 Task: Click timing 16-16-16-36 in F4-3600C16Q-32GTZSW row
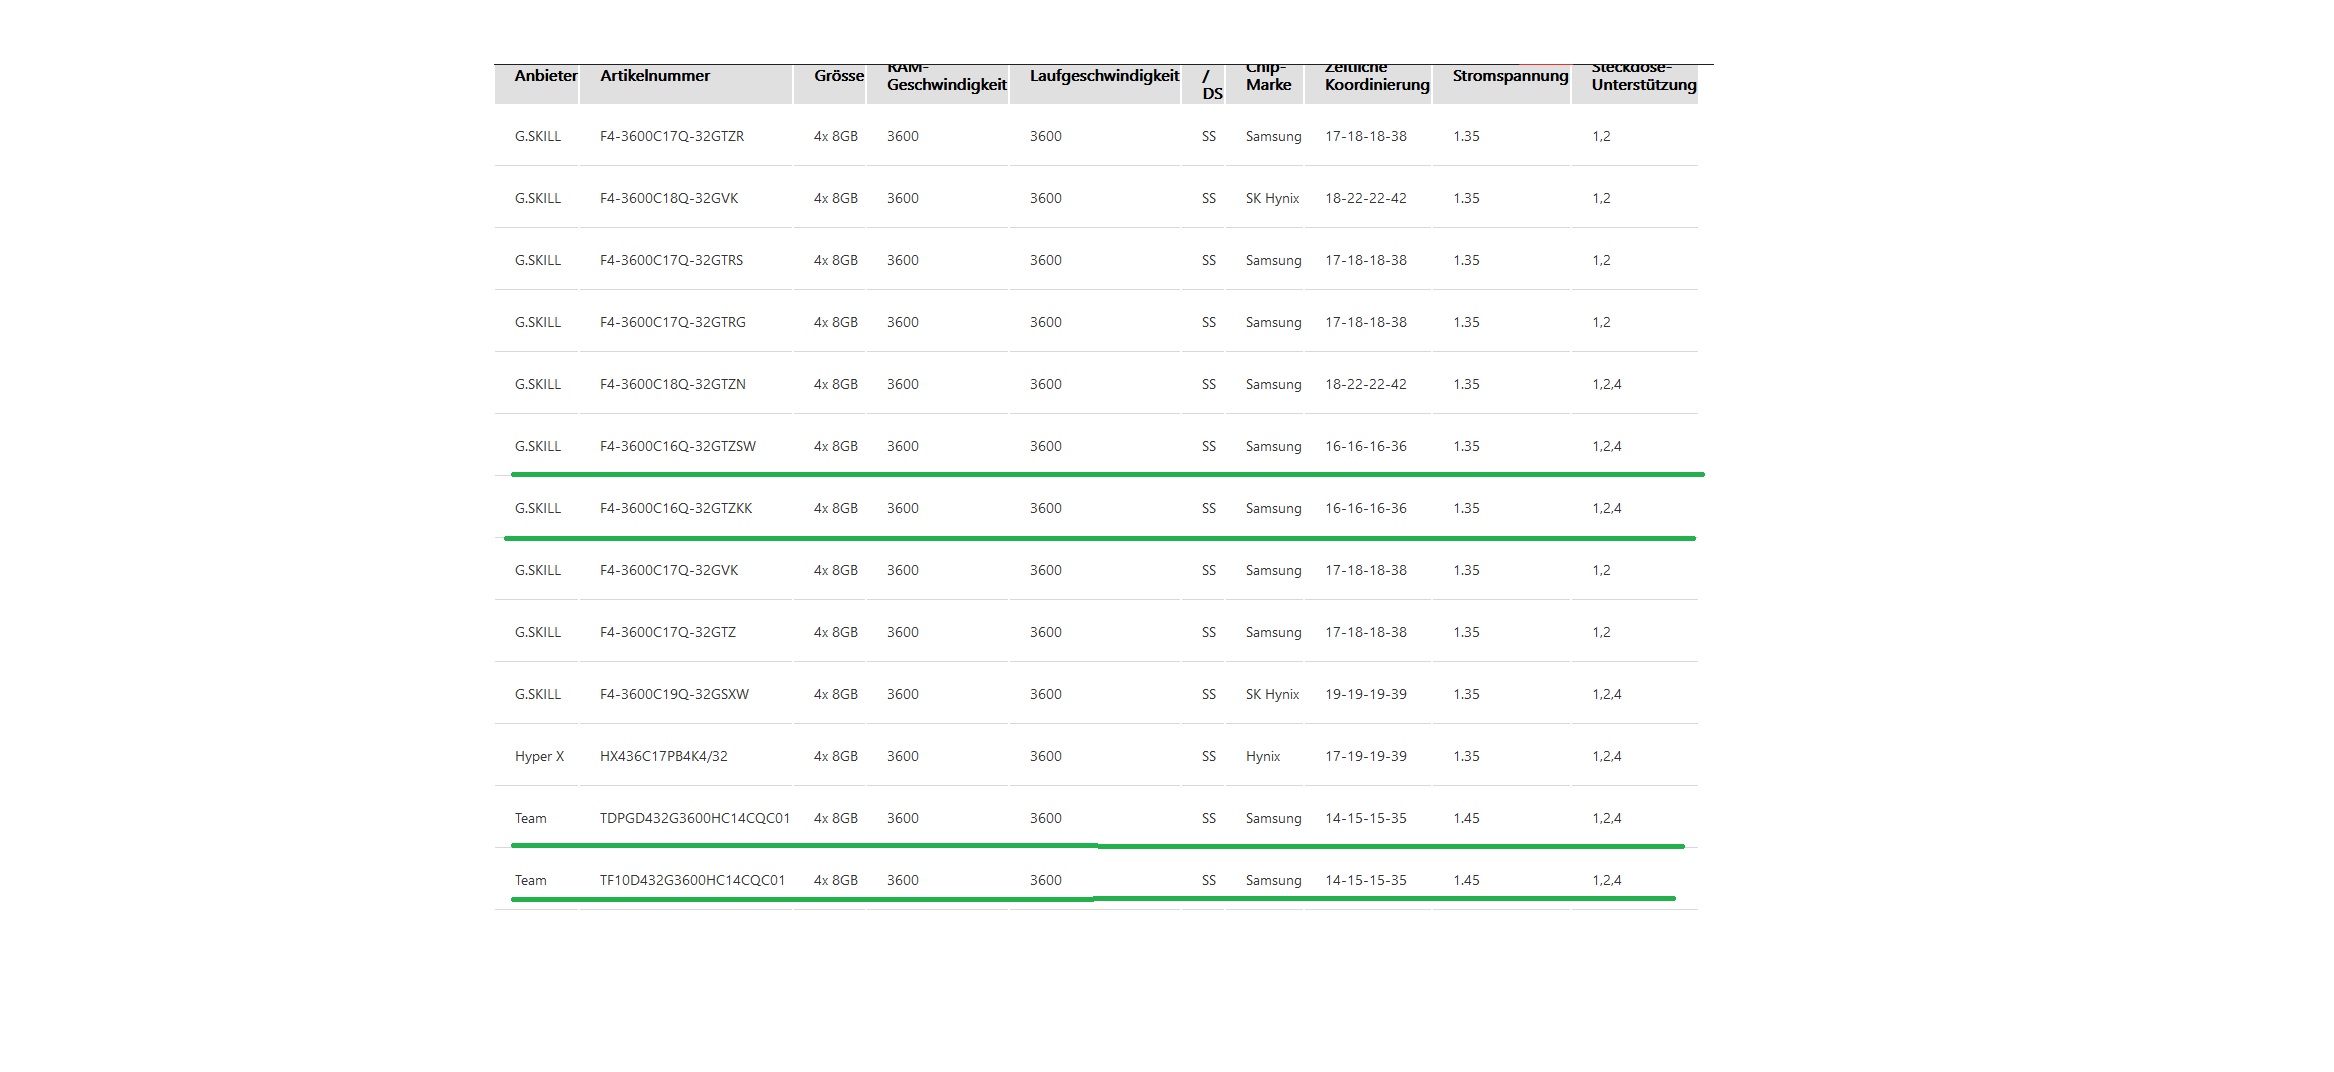(1366, 446)
